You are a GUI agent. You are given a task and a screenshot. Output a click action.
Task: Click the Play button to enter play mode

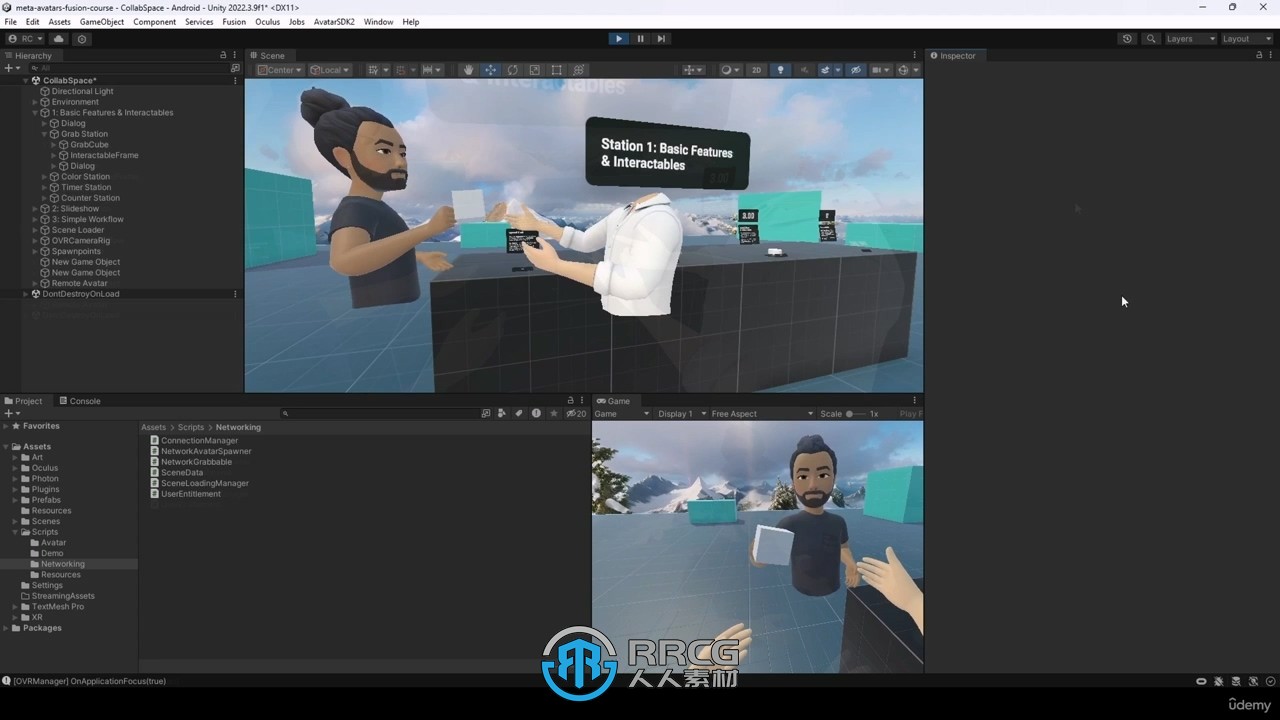click(x=619, y=38)
